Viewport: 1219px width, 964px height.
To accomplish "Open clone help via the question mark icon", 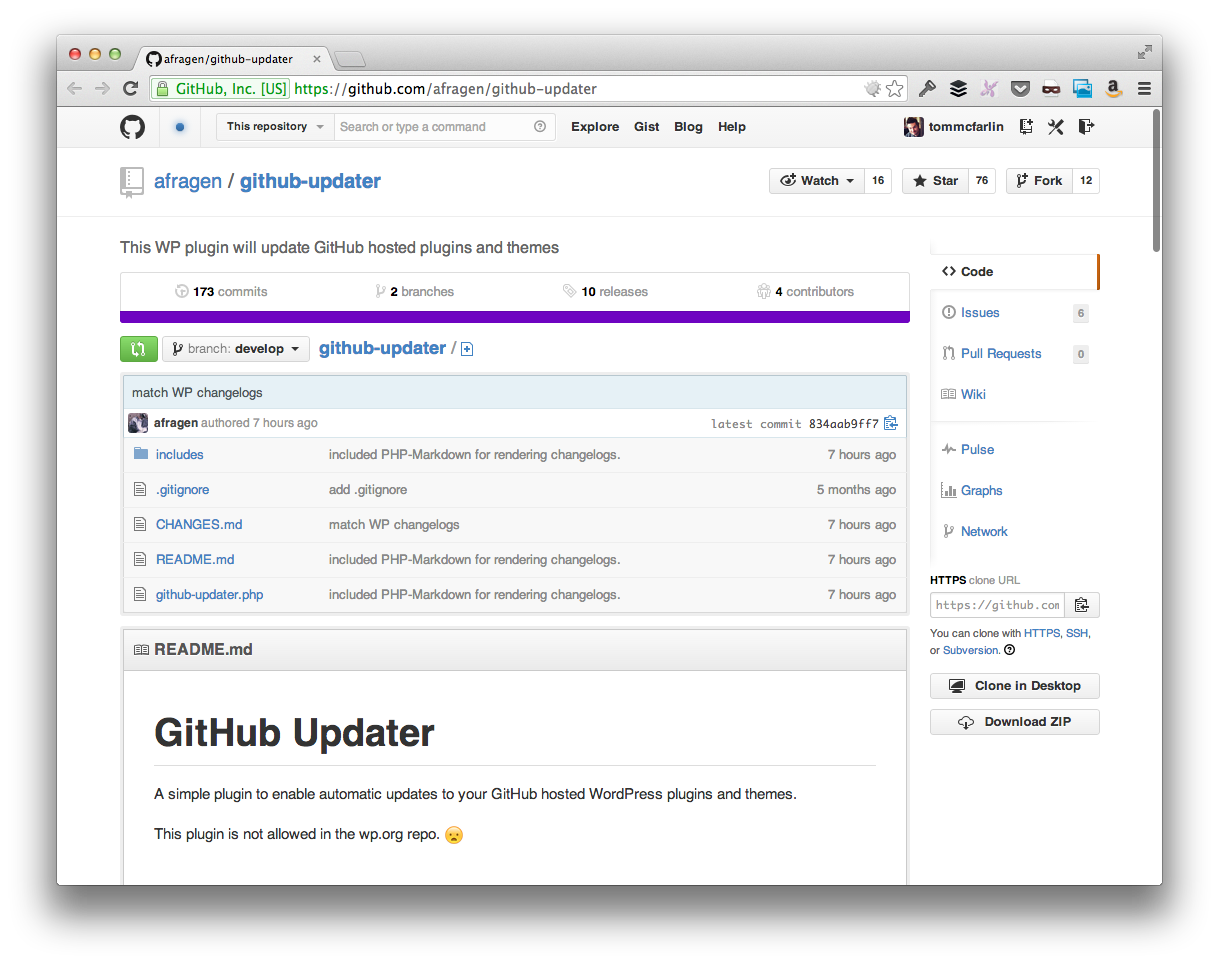I will coord(1009,650).
